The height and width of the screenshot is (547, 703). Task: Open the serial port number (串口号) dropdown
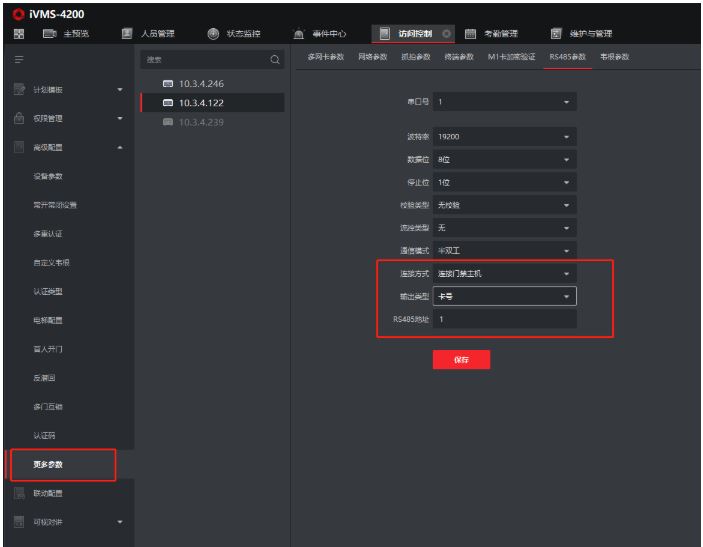[504, 102]
